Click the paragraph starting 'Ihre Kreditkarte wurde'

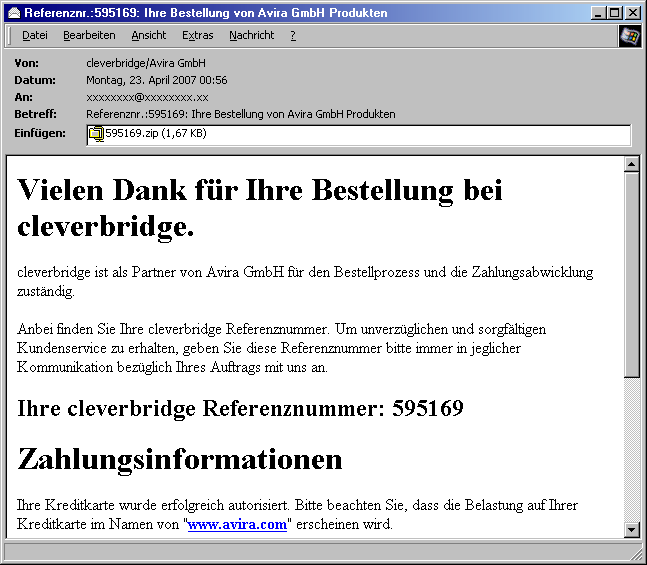298,515
